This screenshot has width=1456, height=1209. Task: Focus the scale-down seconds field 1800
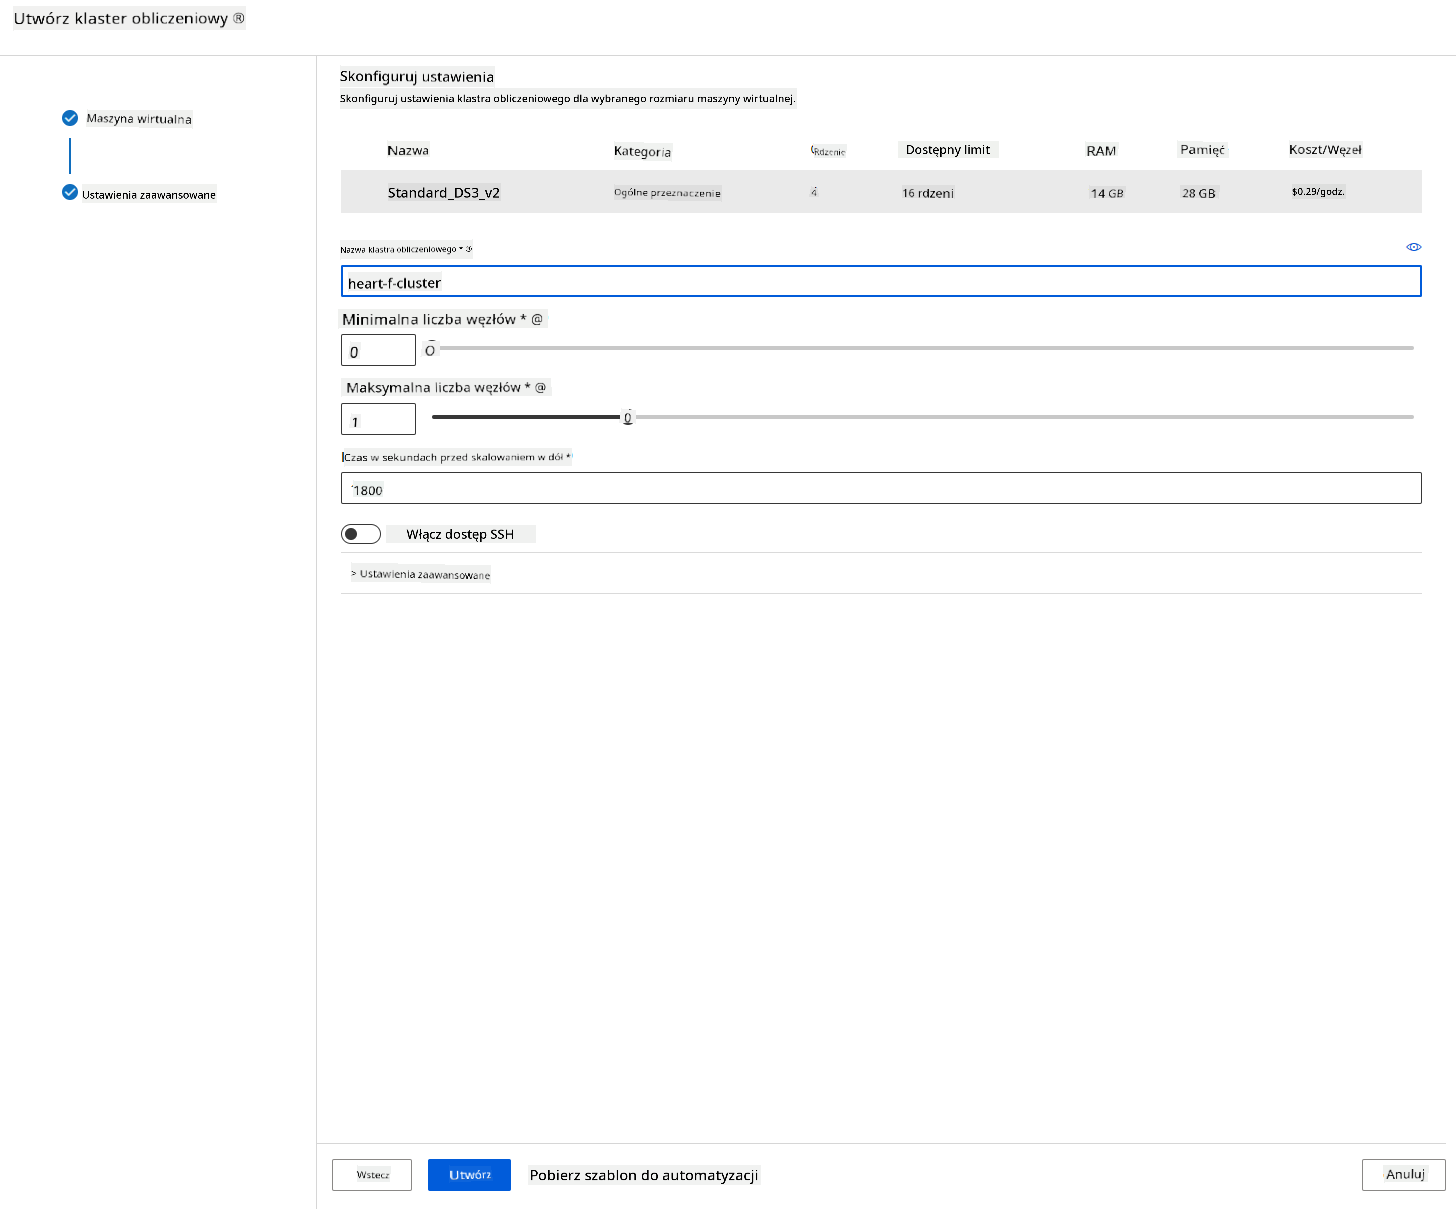(x=881, y=488)
